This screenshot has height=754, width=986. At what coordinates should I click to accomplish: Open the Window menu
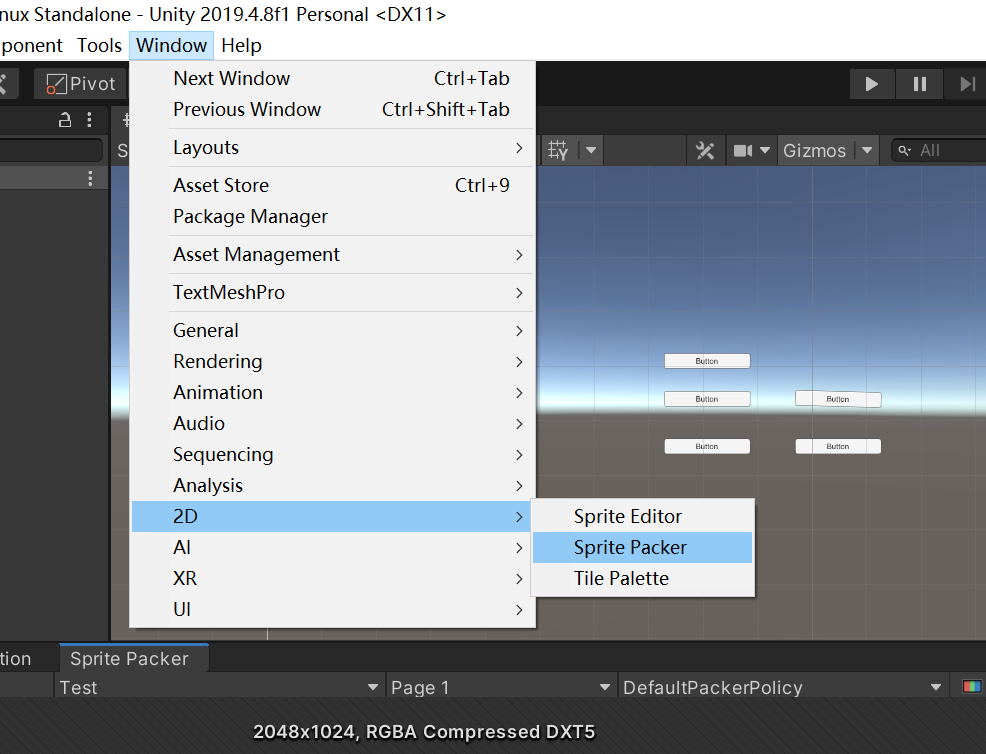[x=172, y=45]
